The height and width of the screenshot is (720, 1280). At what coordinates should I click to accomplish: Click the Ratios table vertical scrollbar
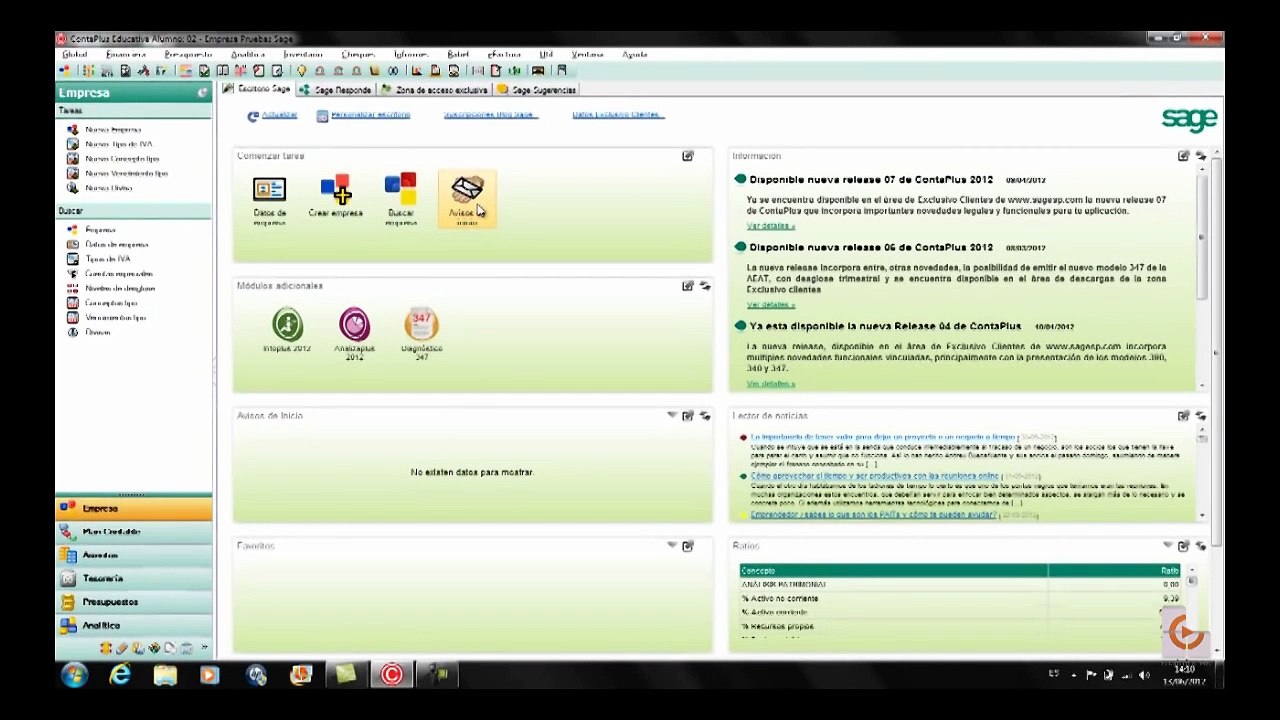[1191, 600]
